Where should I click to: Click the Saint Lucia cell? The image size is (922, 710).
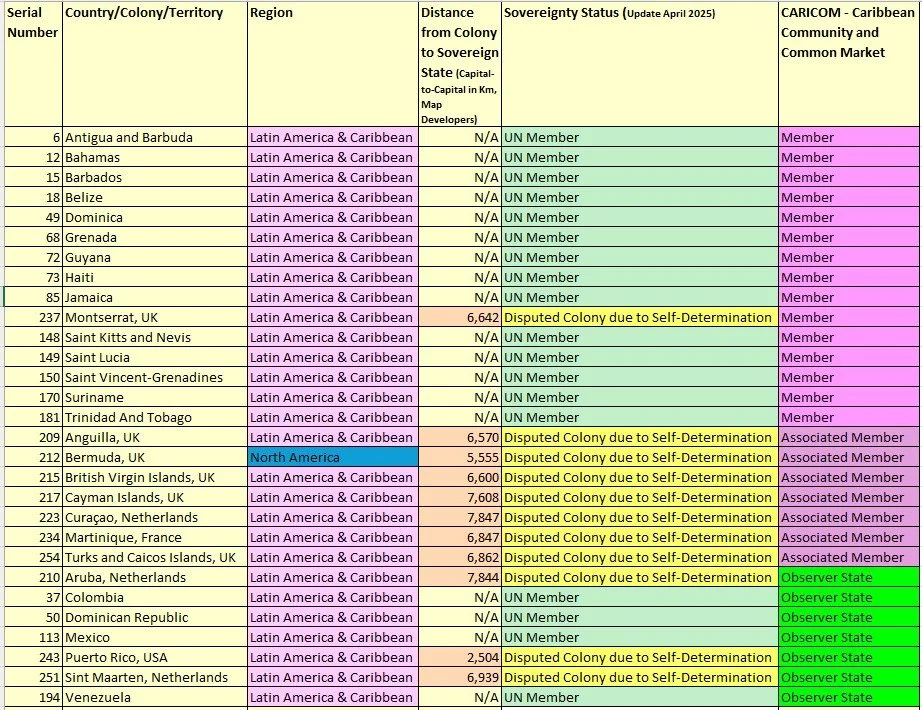pos(155,357)
